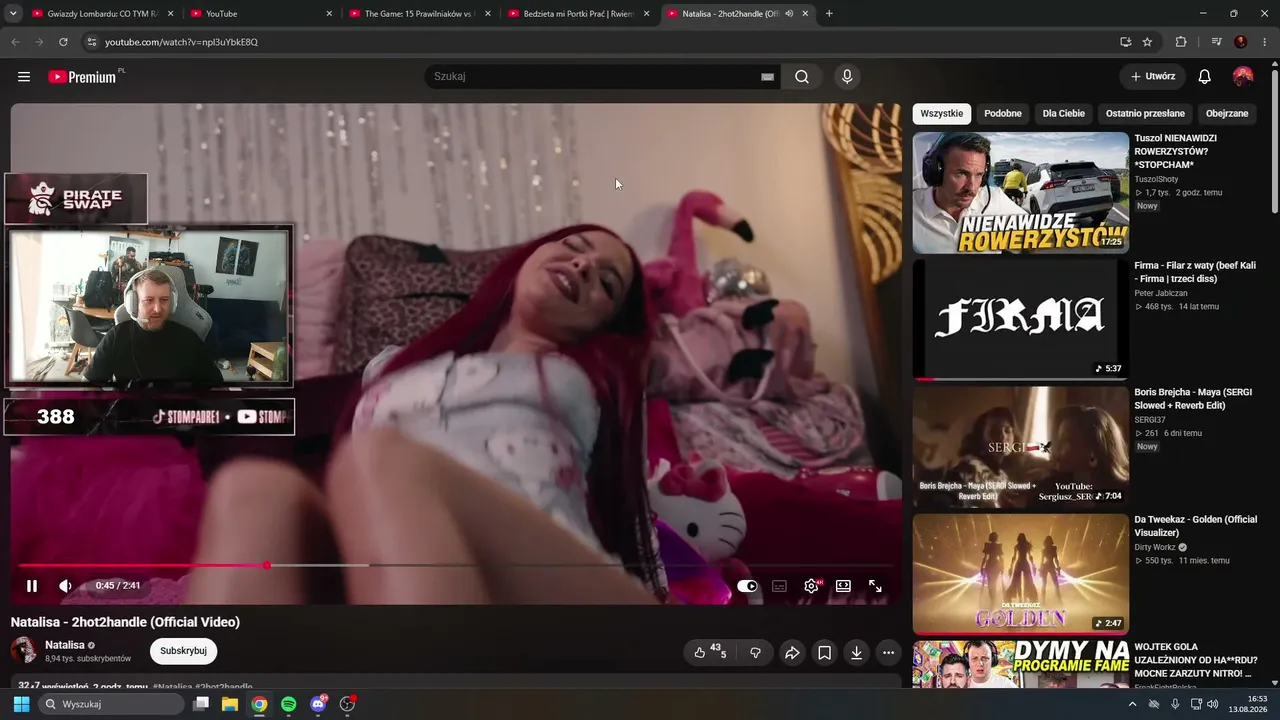Open the Chrome profile avatar
1280x720 pixels.
point(1241,42)
